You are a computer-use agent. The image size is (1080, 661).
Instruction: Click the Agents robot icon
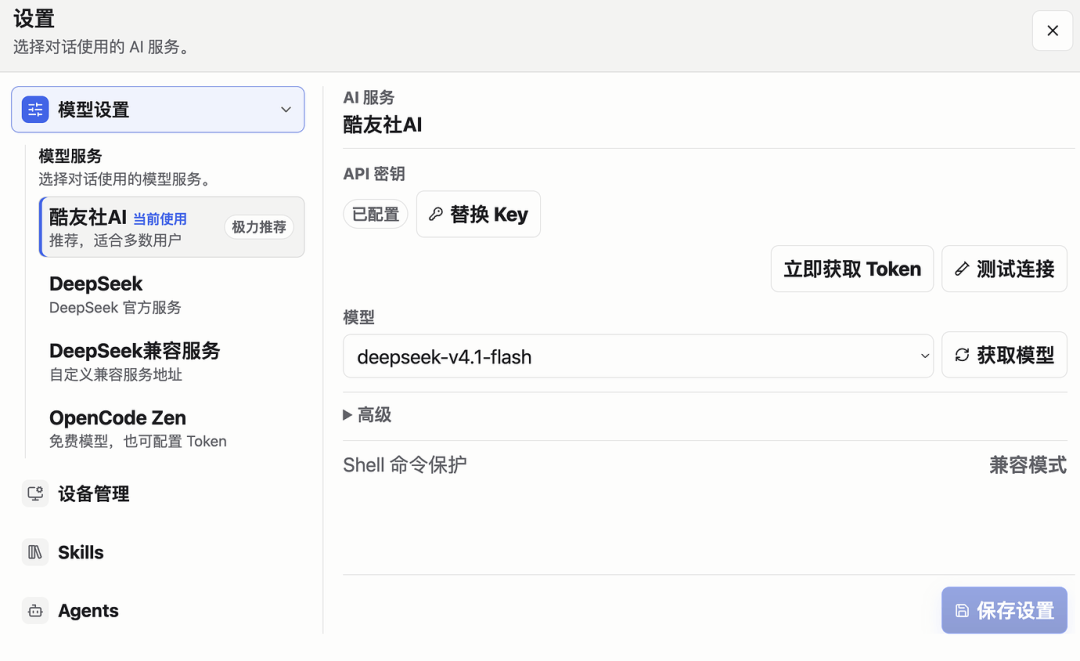pos(35,611)
